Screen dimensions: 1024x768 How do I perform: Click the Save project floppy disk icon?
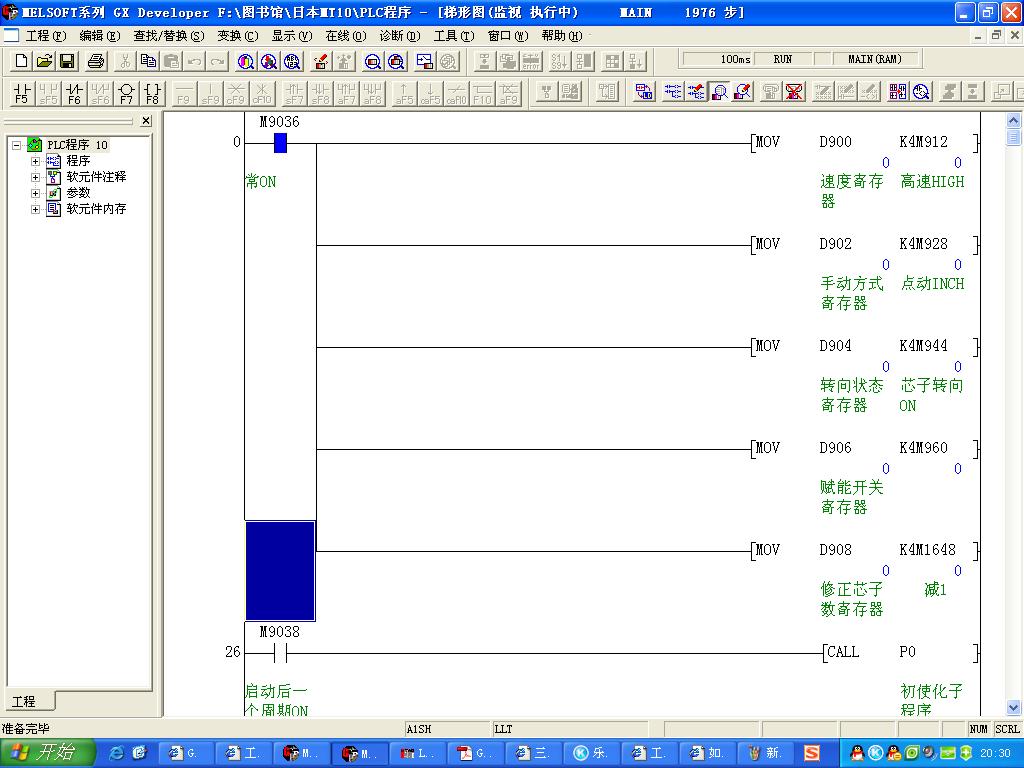68,61
